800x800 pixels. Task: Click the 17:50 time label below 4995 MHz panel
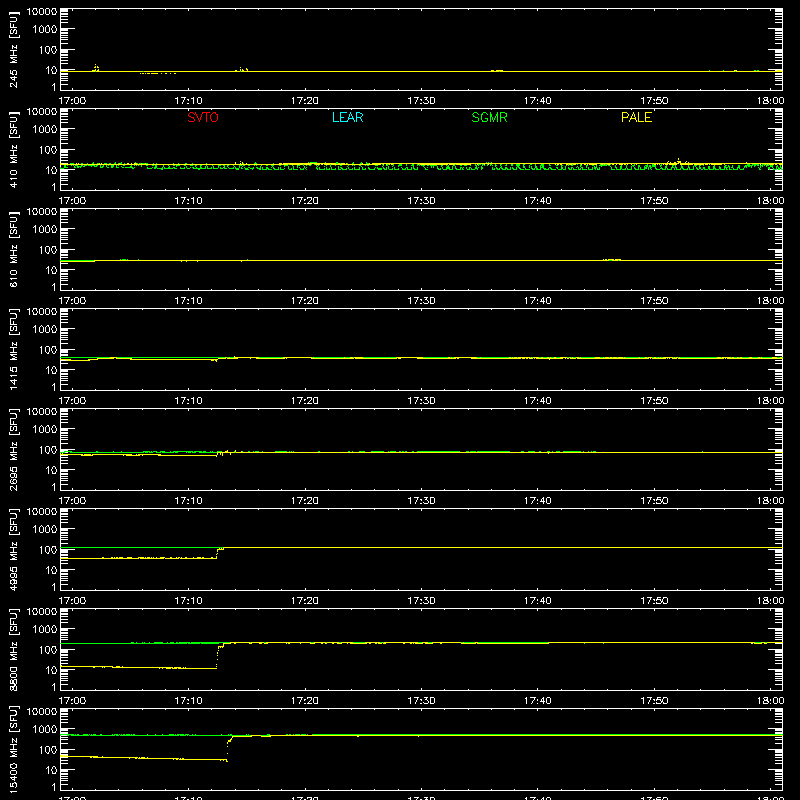coord(654,601)
